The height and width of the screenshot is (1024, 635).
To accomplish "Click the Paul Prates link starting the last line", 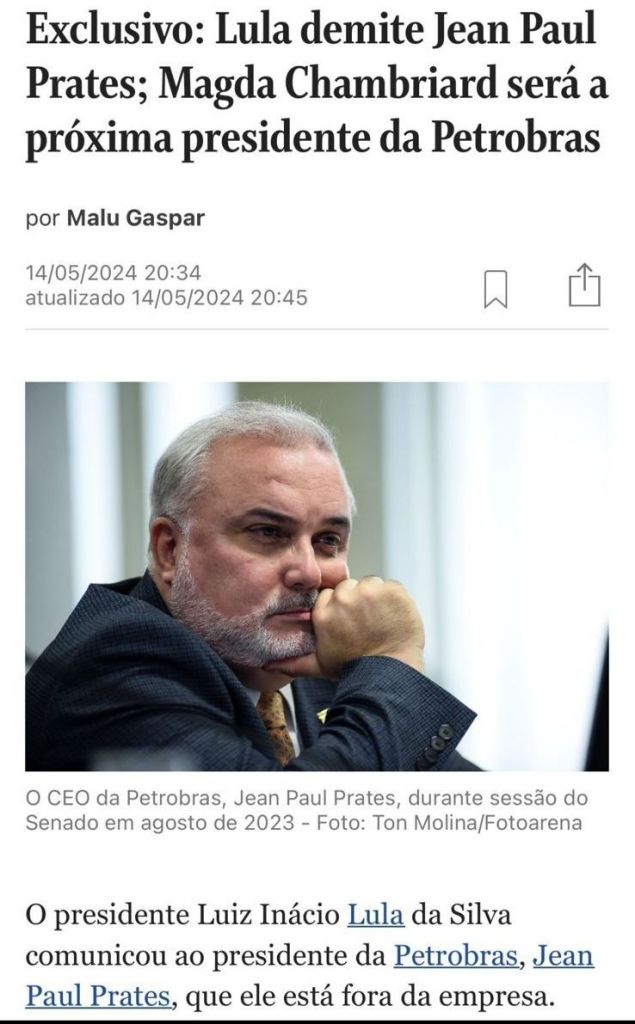I will (98, 996).
